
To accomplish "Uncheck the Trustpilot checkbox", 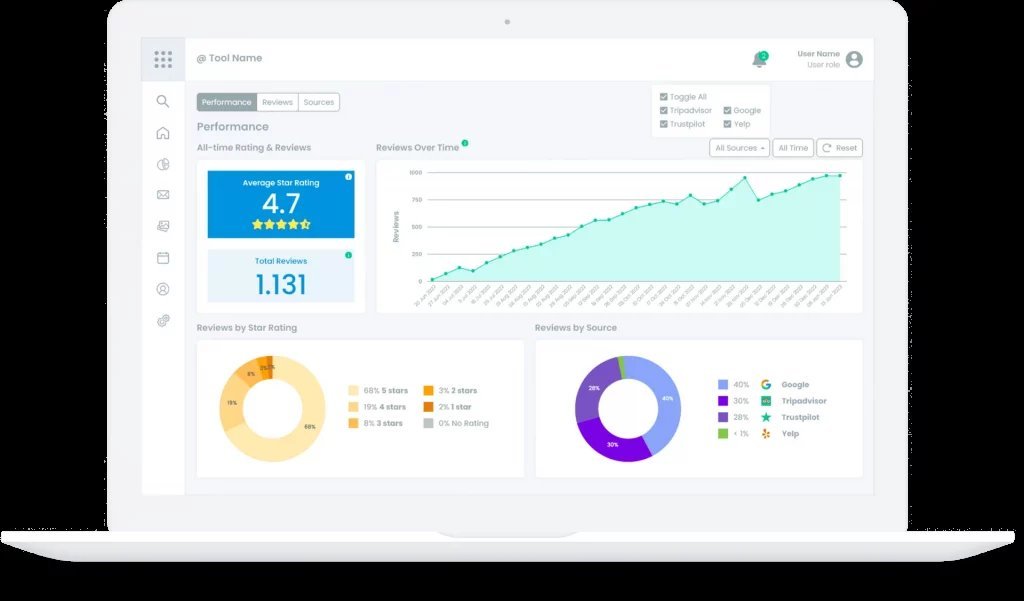I will tap(664, 124).
